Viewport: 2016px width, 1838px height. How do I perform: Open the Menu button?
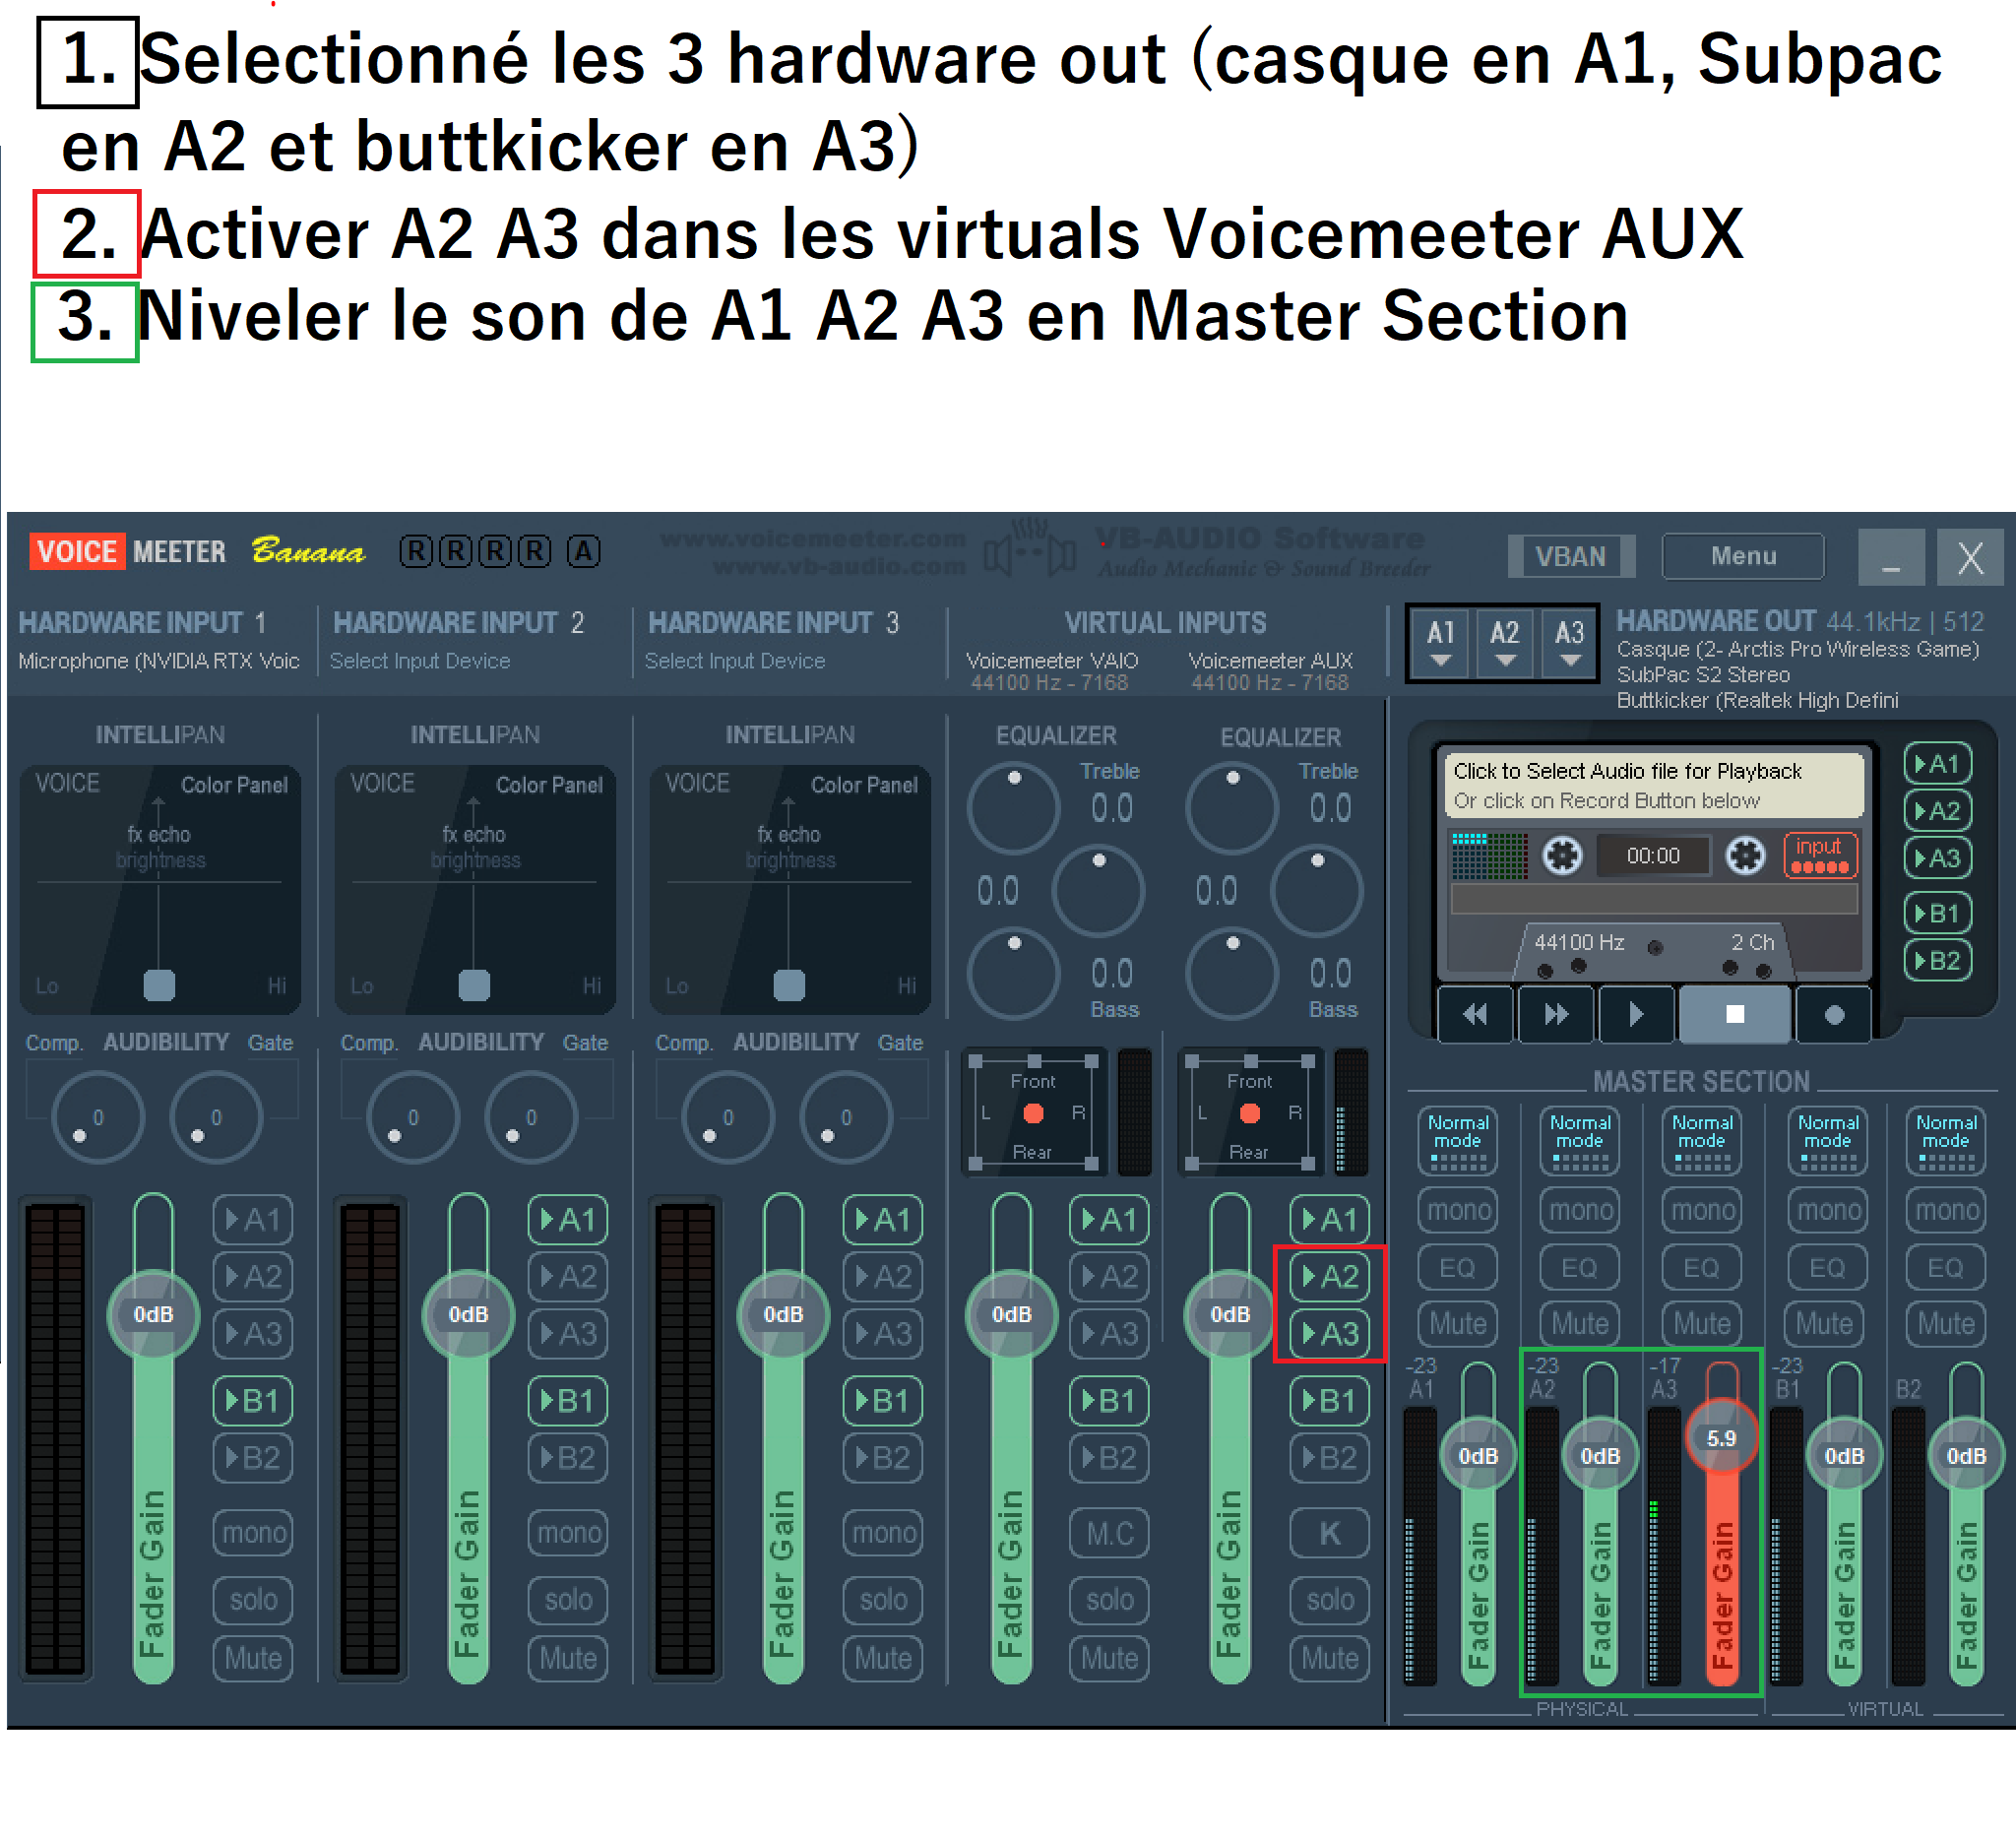point(1742,556)
